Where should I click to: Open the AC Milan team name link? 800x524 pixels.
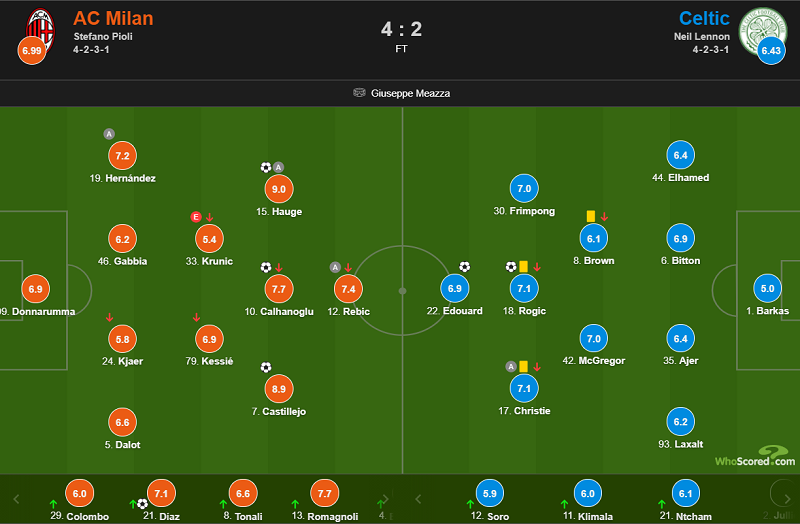point(113,18)
